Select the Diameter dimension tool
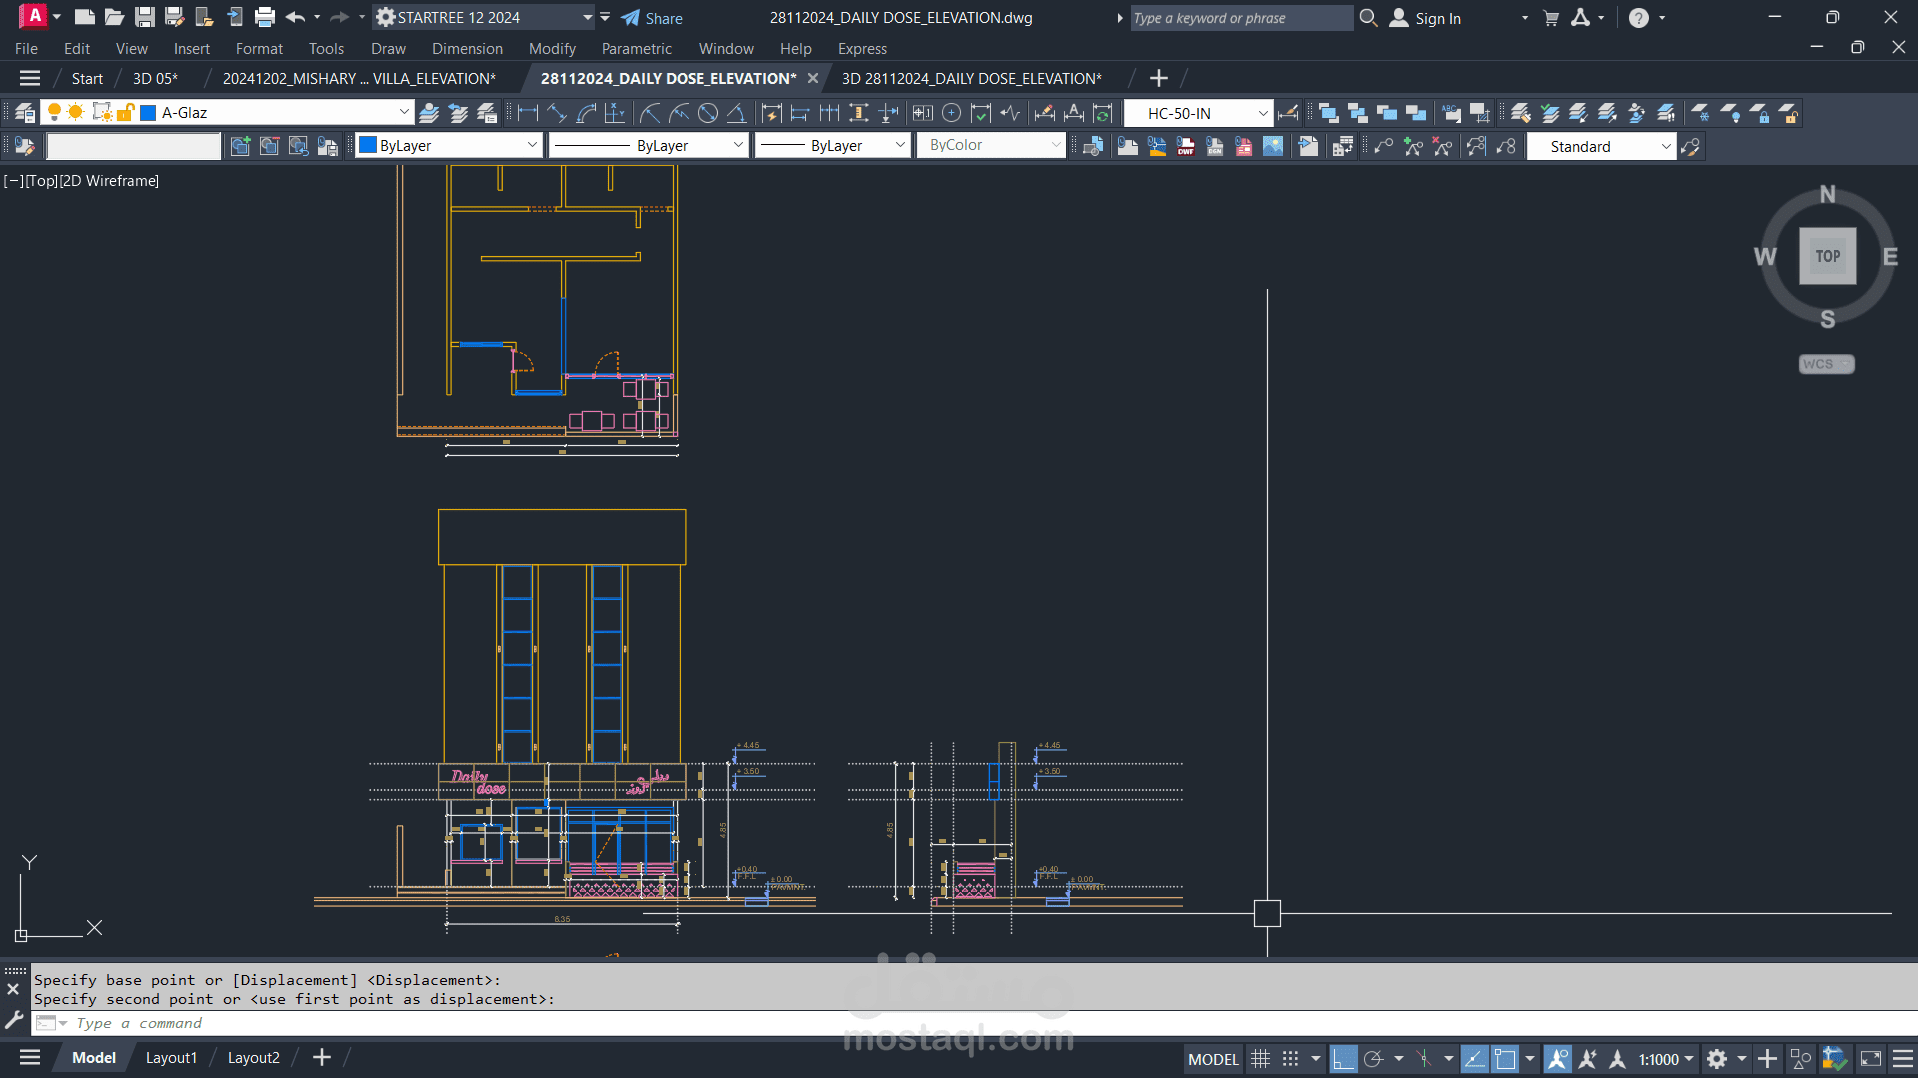 tap(708, 113)
